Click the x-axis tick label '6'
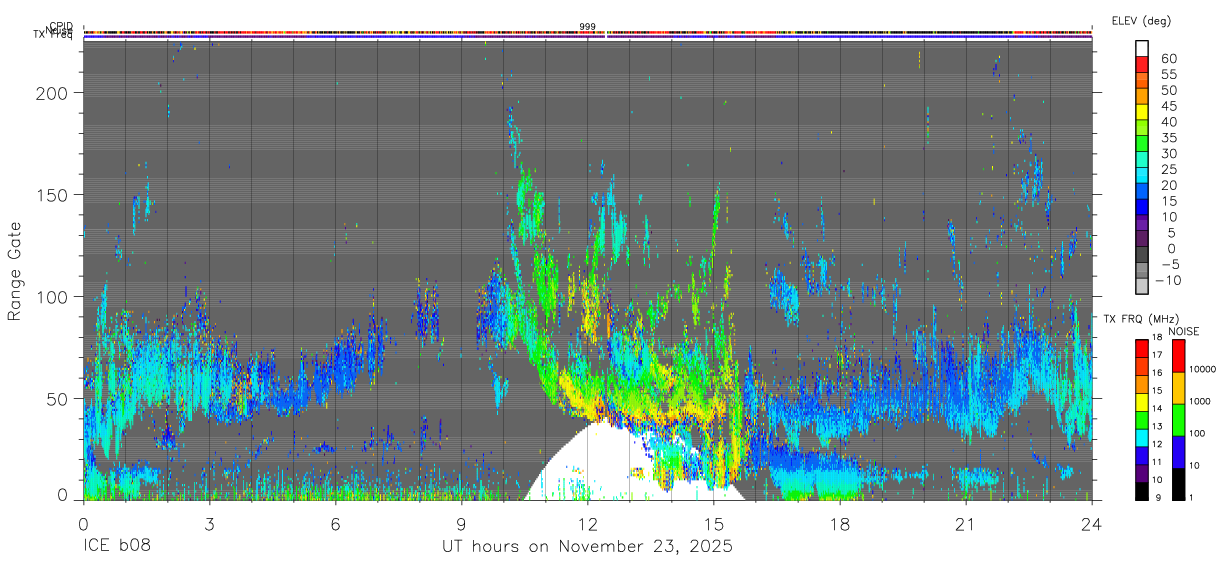The width and height of the screenshot is (1228, 567). pos(335,523)
